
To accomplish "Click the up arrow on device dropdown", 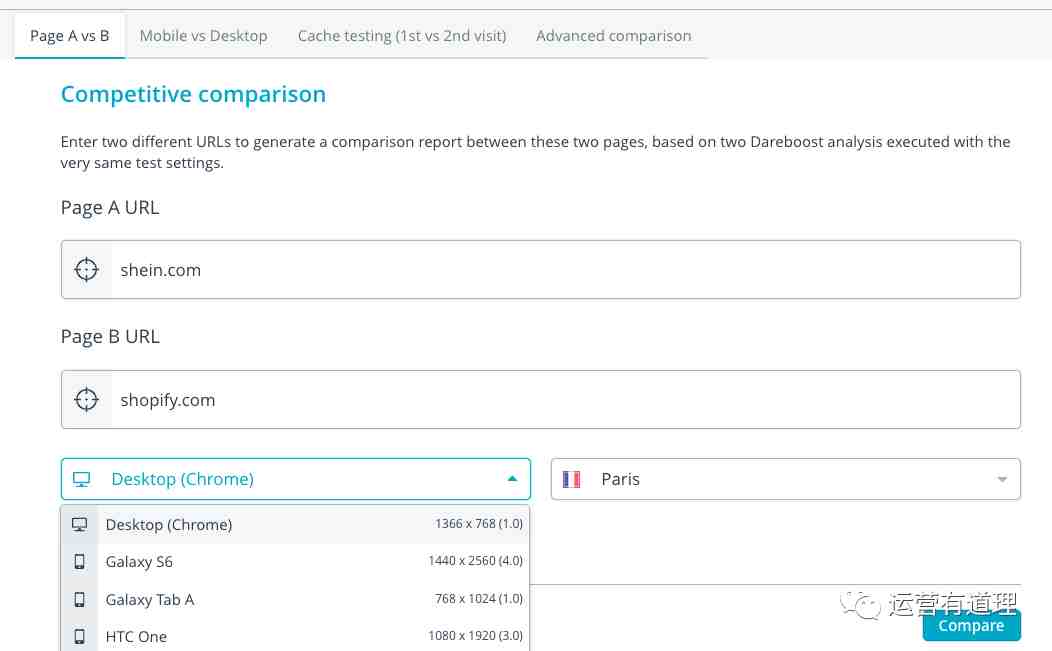I will pyautogui.click(x=513, y=479).
